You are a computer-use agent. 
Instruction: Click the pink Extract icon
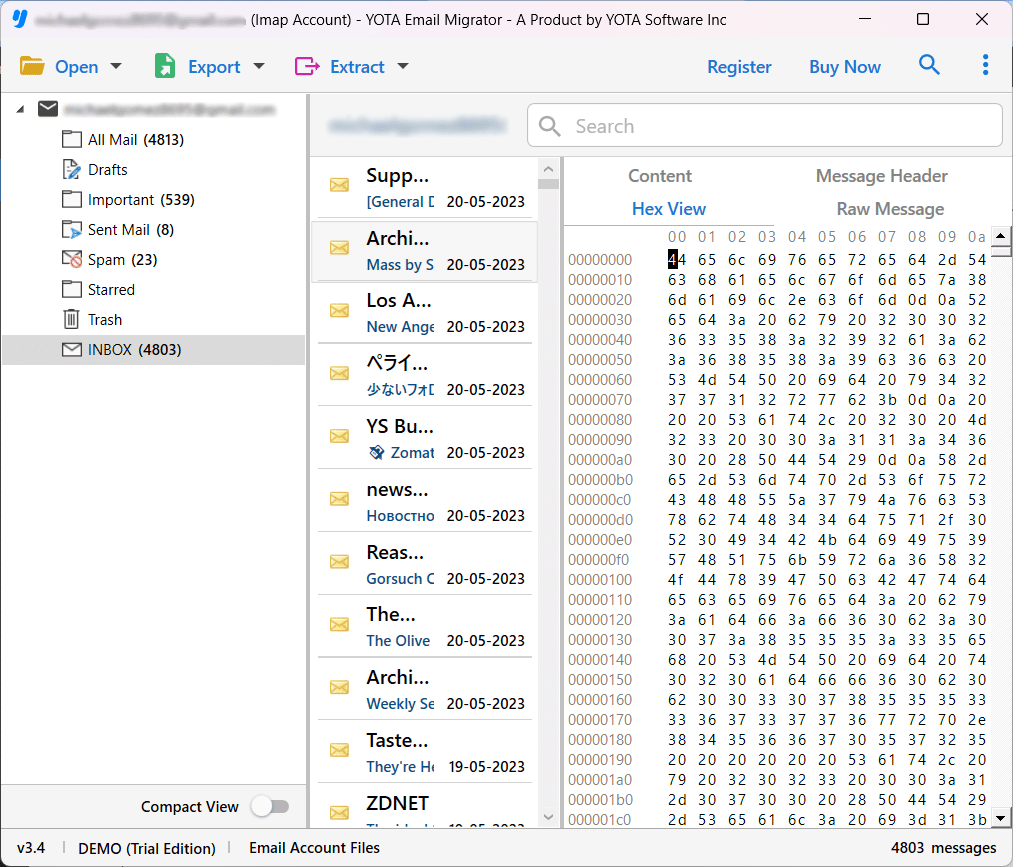[x=307, y=66]
